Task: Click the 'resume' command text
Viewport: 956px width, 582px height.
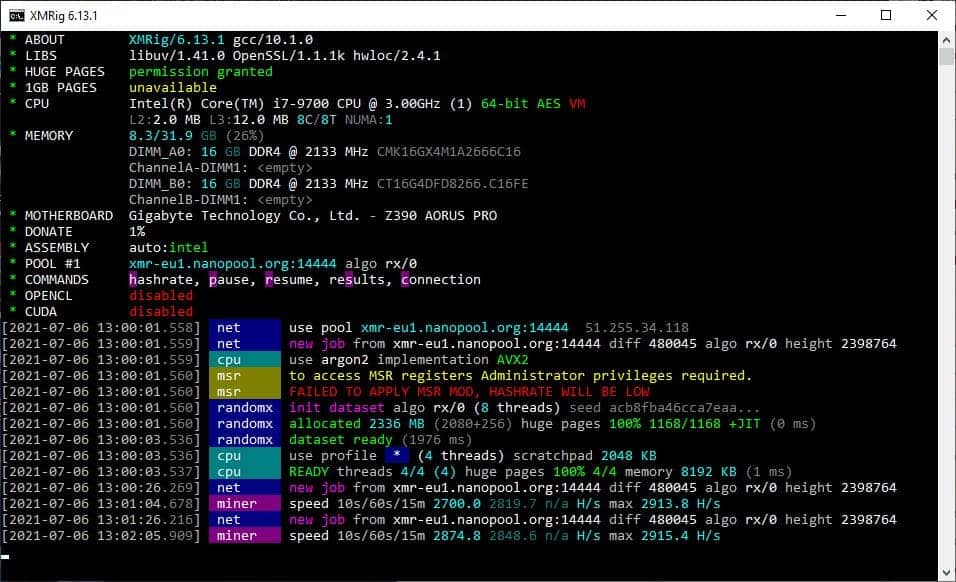Action: pos(289,280)
